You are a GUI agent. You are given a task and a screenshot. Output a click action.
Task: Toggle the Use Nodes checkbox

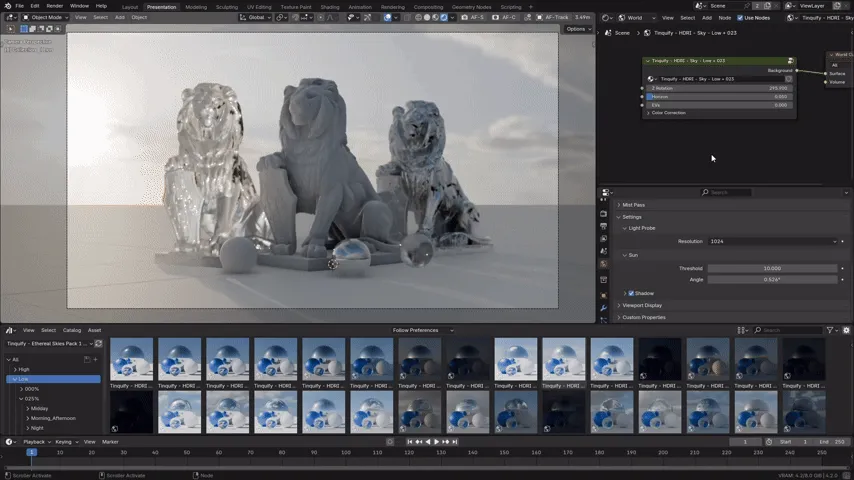point(740,18)
